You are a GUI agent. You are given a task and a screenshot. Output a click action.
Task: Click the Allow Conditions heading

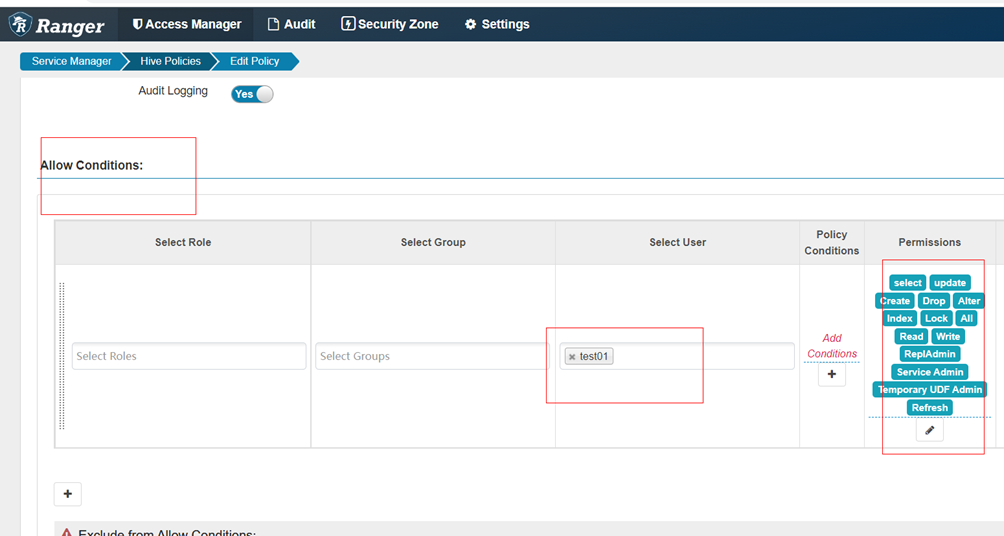coord(92,165)
